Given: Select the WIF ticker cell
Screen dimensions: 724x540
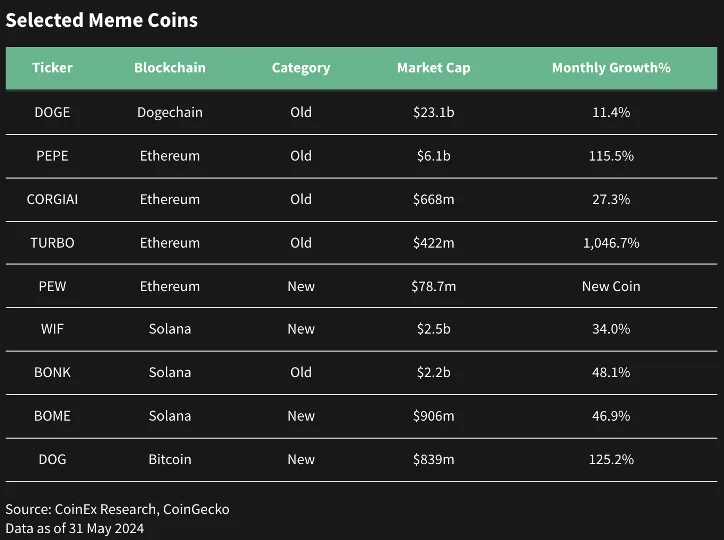Looking at the screenshot, I should tap(52, 329).
